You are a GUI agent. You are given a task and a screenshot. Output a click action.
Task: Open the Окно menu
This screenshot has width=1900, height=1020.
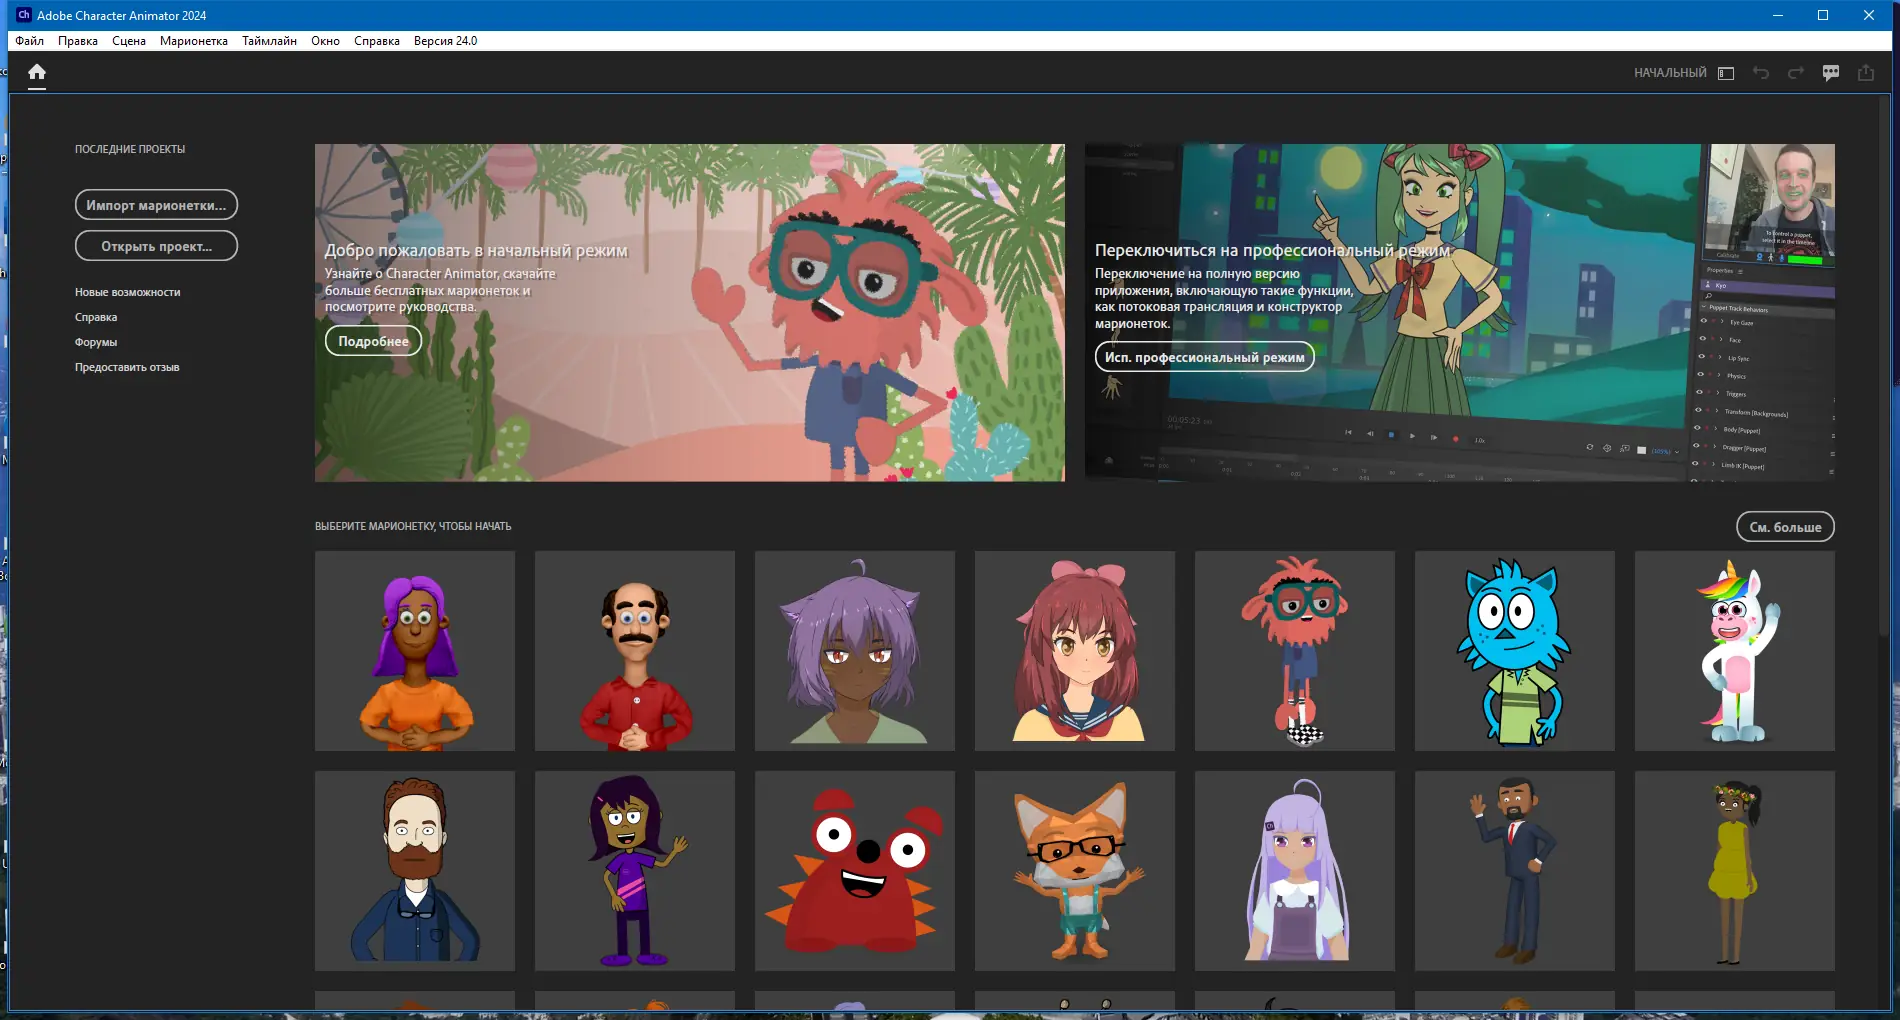click(x=324, y=40)
